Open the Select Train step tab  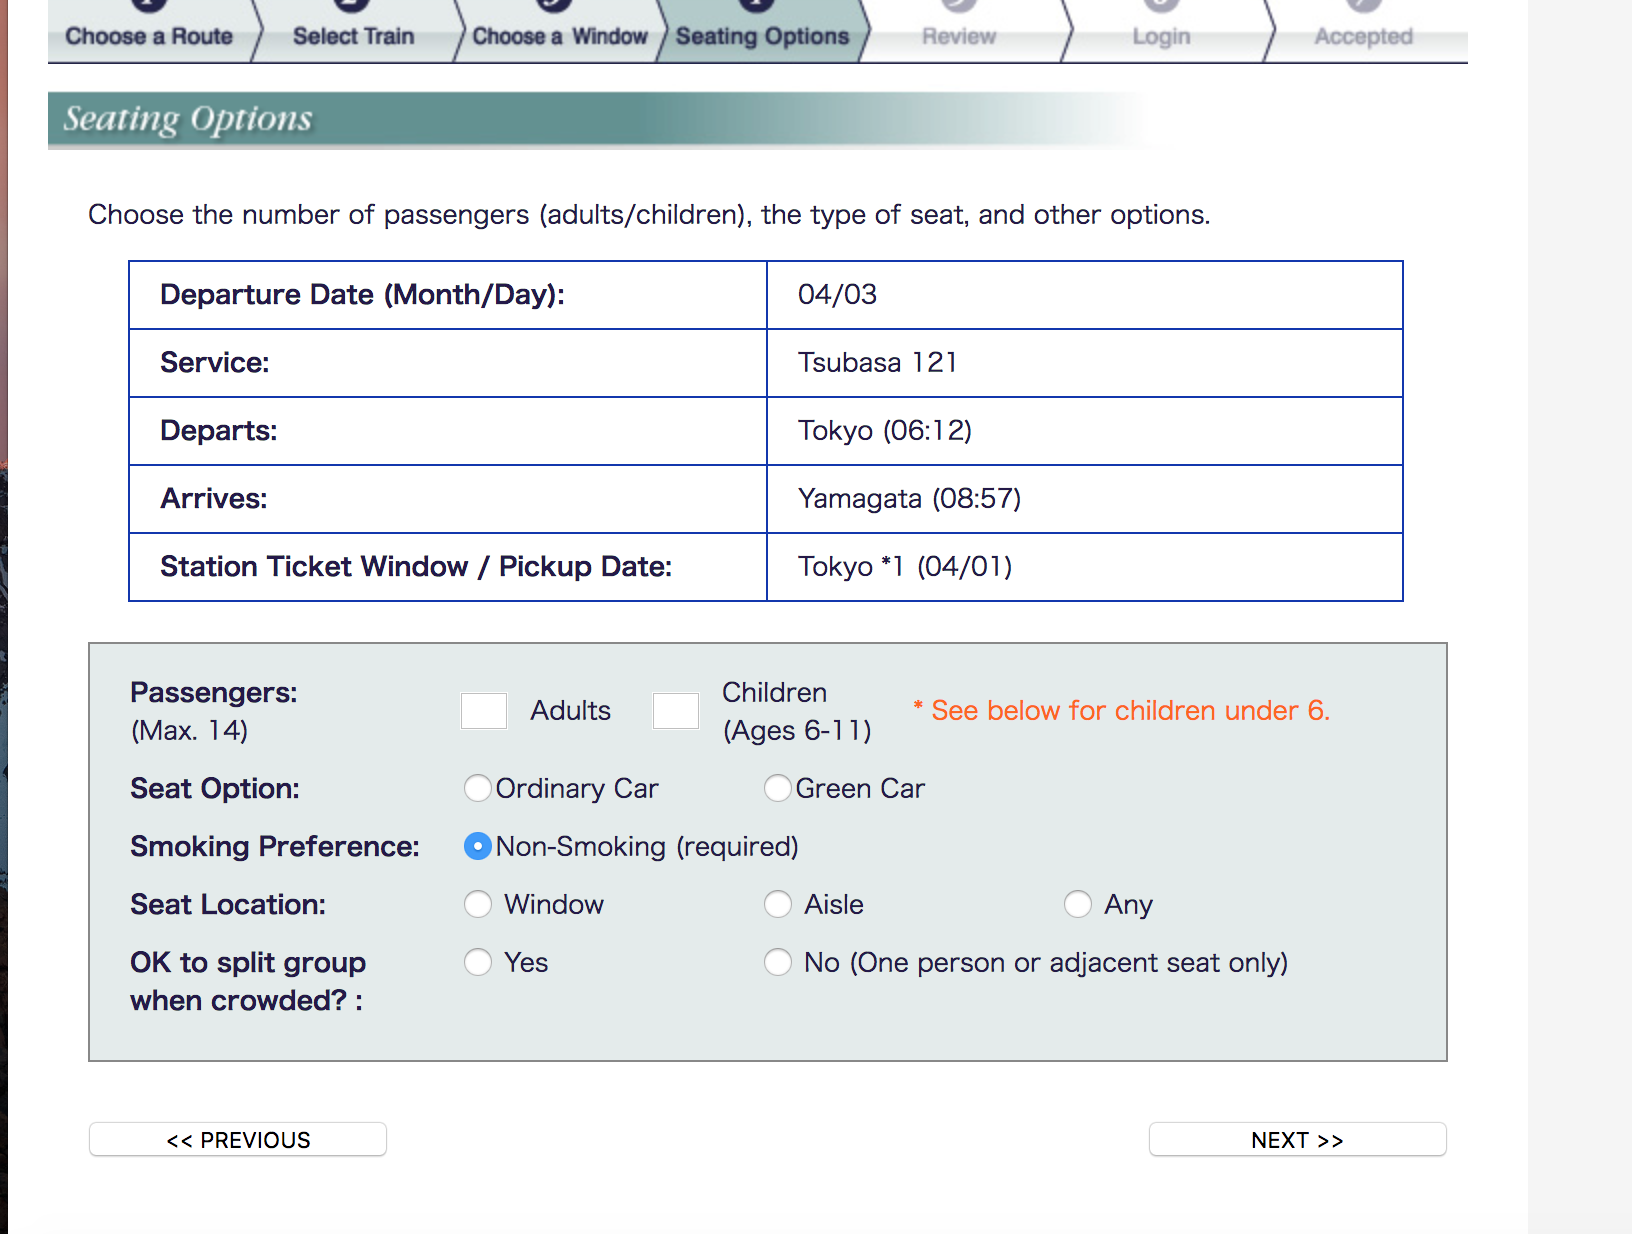coord(353,36)
